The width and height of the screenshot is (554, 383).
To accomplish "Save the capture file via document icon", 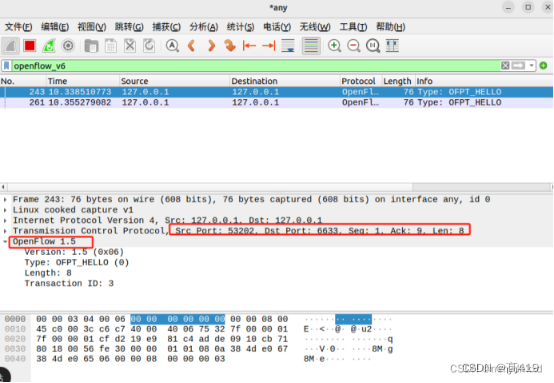I will click(111, 46).
